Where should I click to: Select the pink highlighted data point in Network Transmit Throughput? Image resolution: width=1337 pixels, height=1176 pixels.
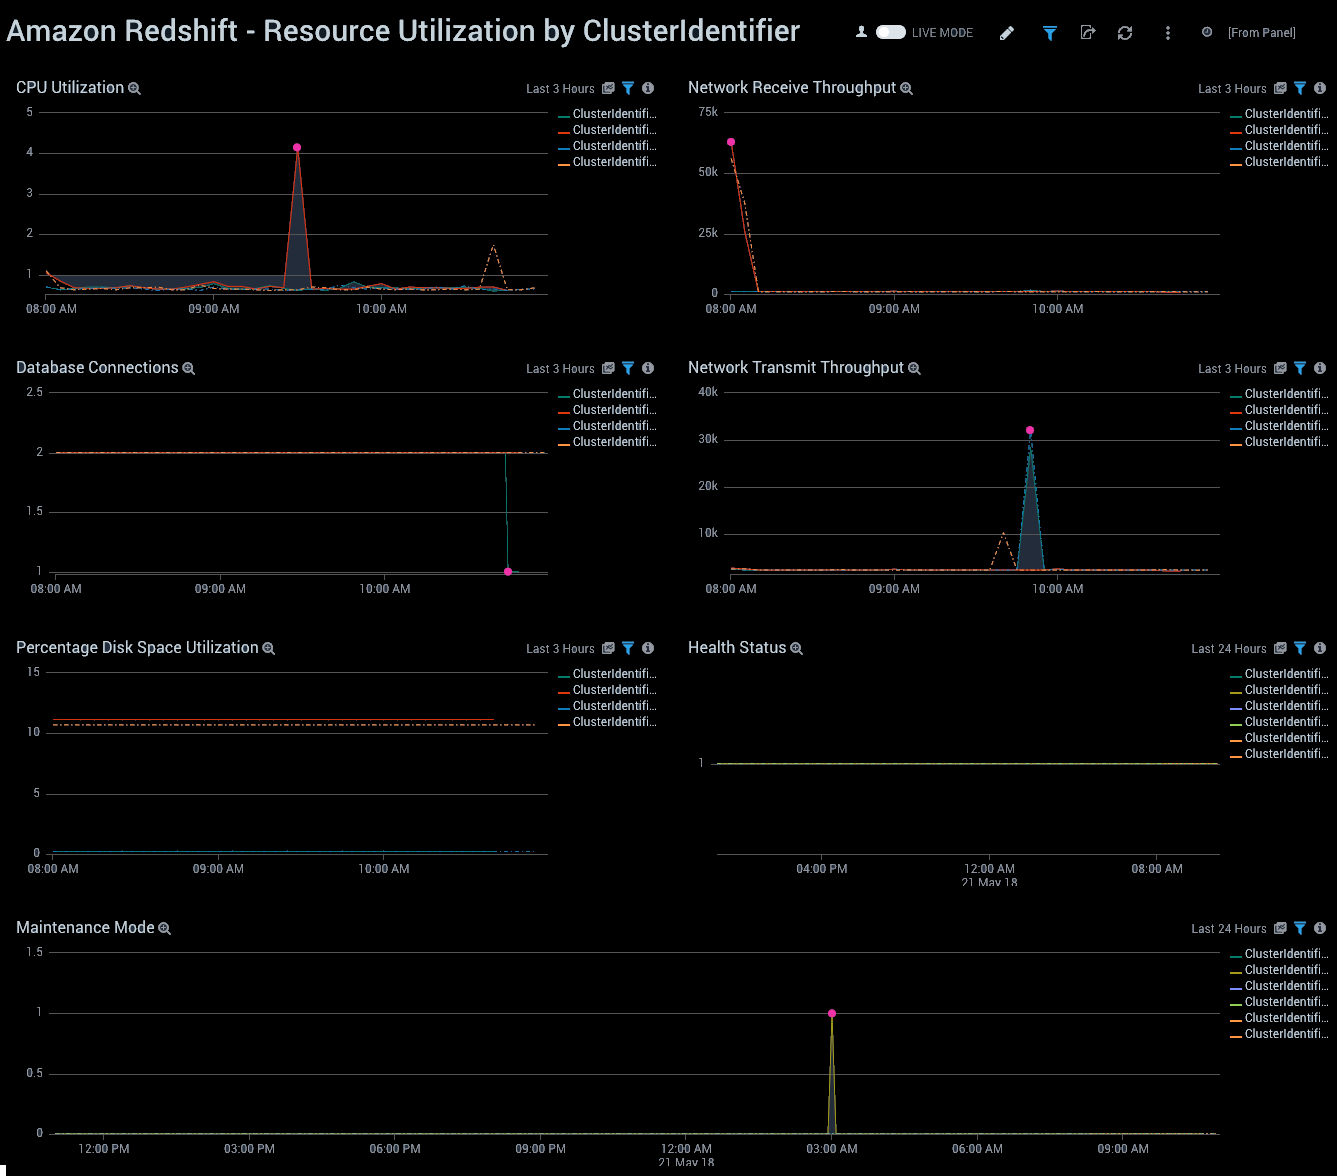tap(1029, 430)
